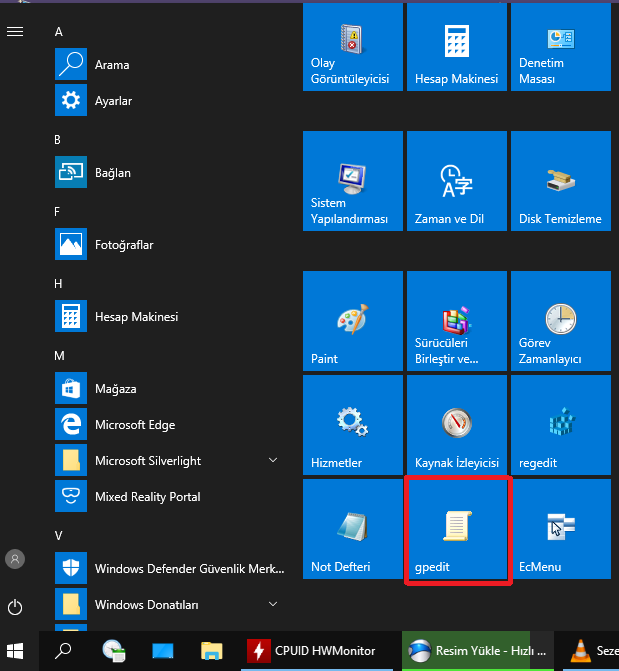Viewport: 619px width, 671px height.
Task: Switch to the Resim Yükle browser window
Action: (478, 651)
